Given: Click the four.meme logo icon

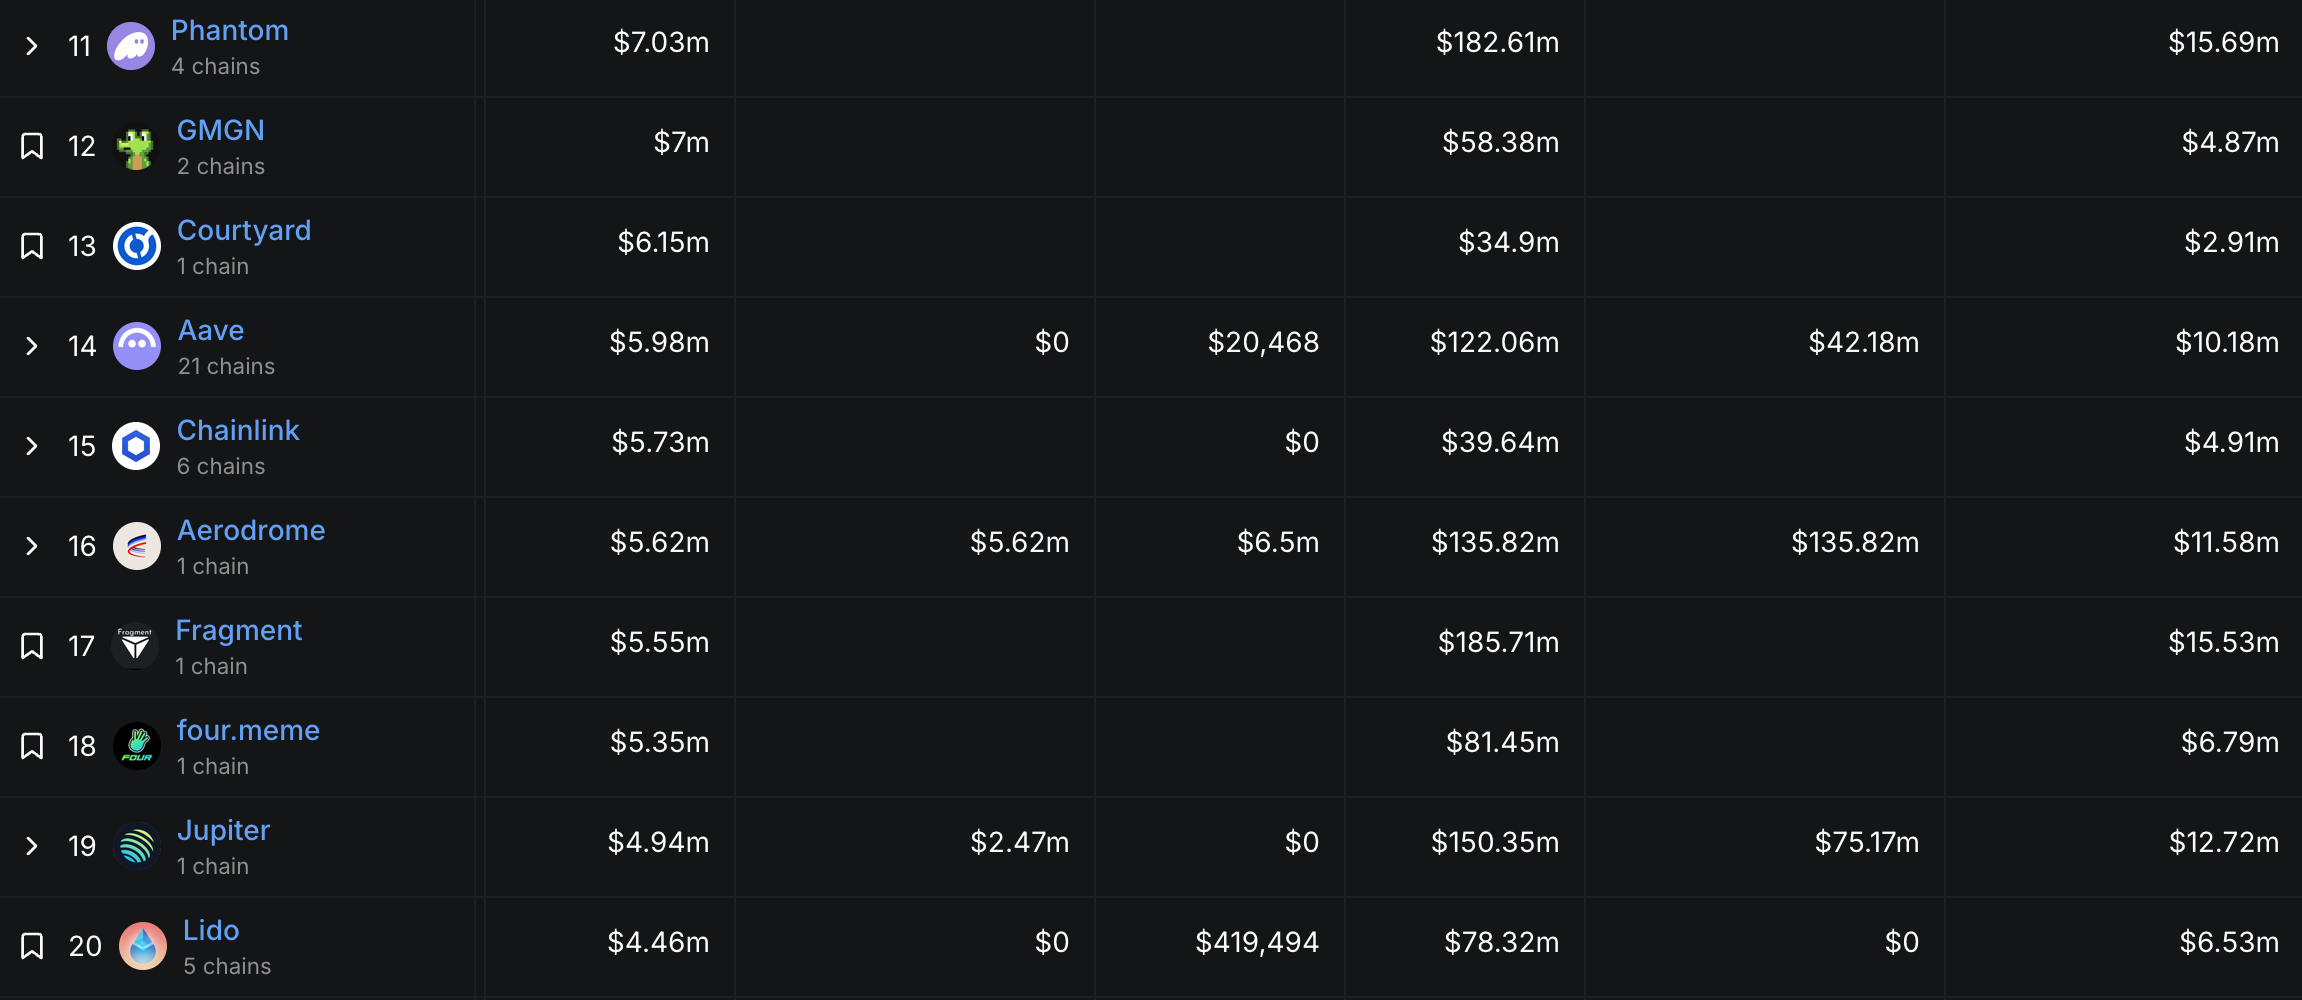Looking at the screenshot, I should (x=136, y=746).
